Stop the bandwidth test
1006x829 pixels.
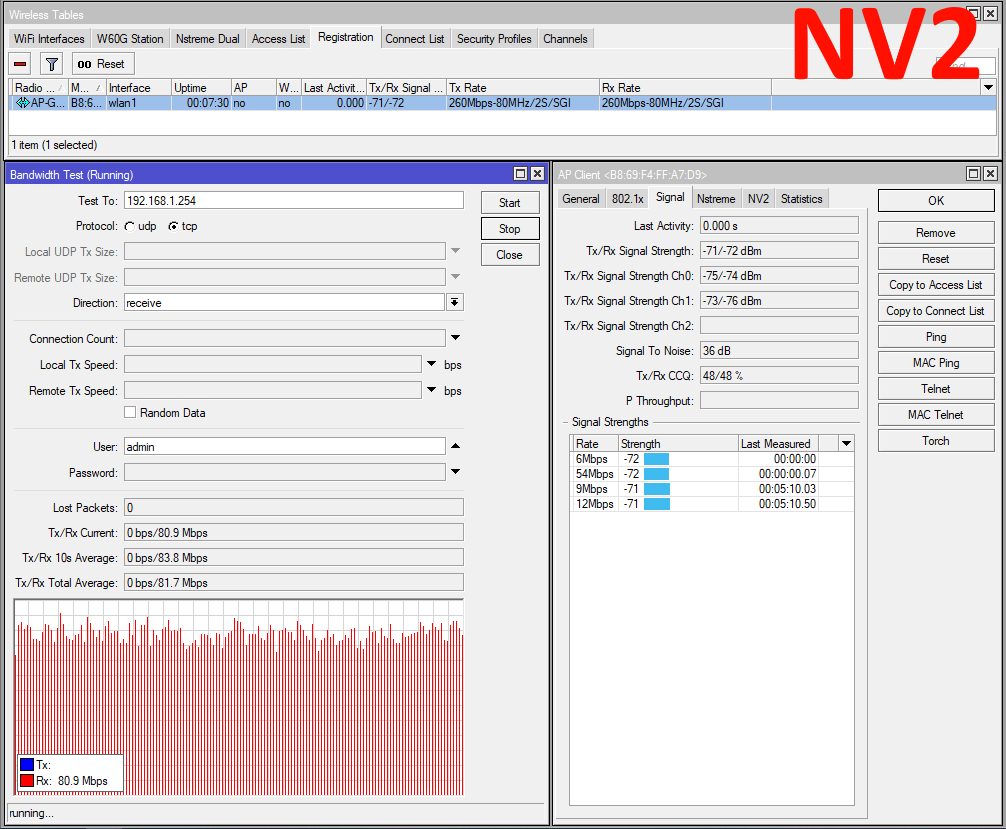(x=509, y=228)
